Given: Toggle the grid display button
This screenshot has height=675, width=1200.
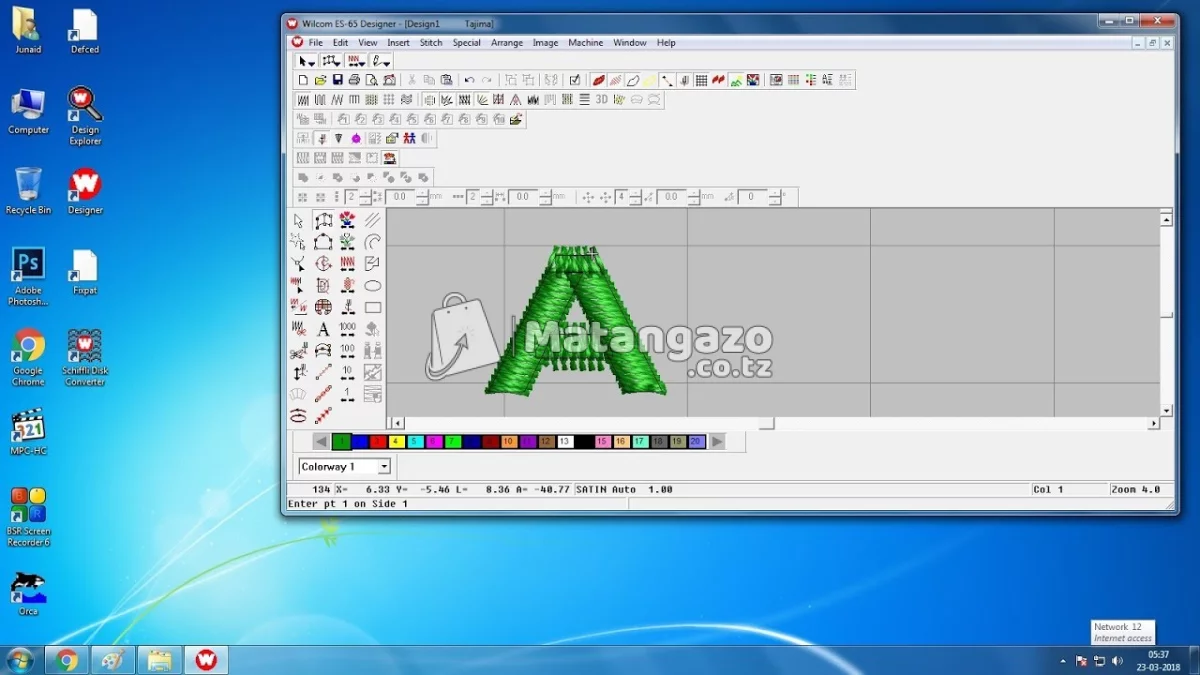Looking at the screenshot, I should 701,80.
